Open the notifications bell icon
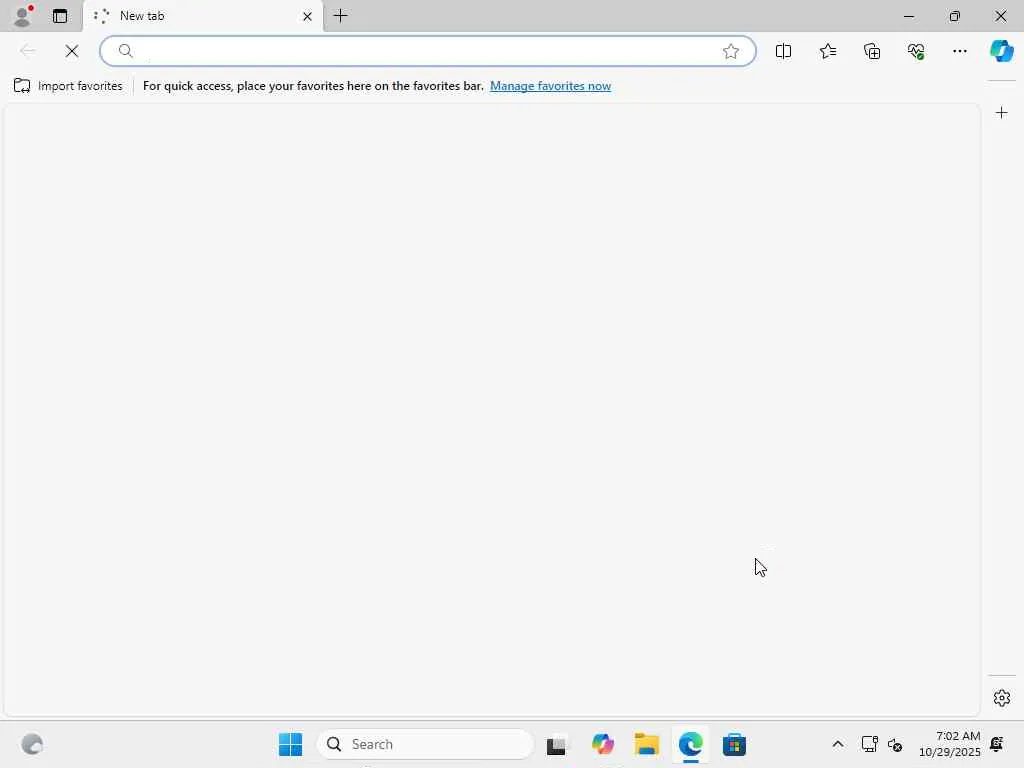Image resolution: width=1024 pixels, height=768 pixels. (x=997, y=744)
